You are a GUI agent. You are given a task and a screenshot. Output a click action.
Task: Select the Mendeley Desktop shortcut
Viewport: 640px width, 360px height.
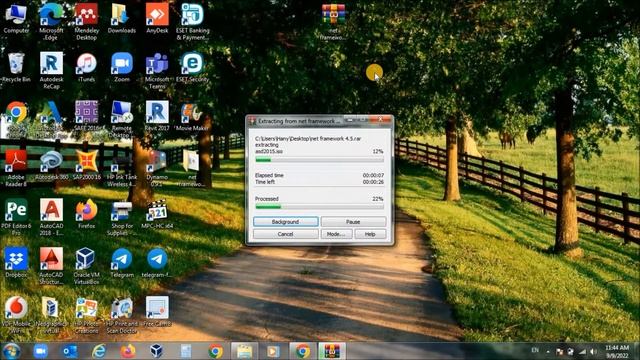pyautogui.click(x=86, y=22)
